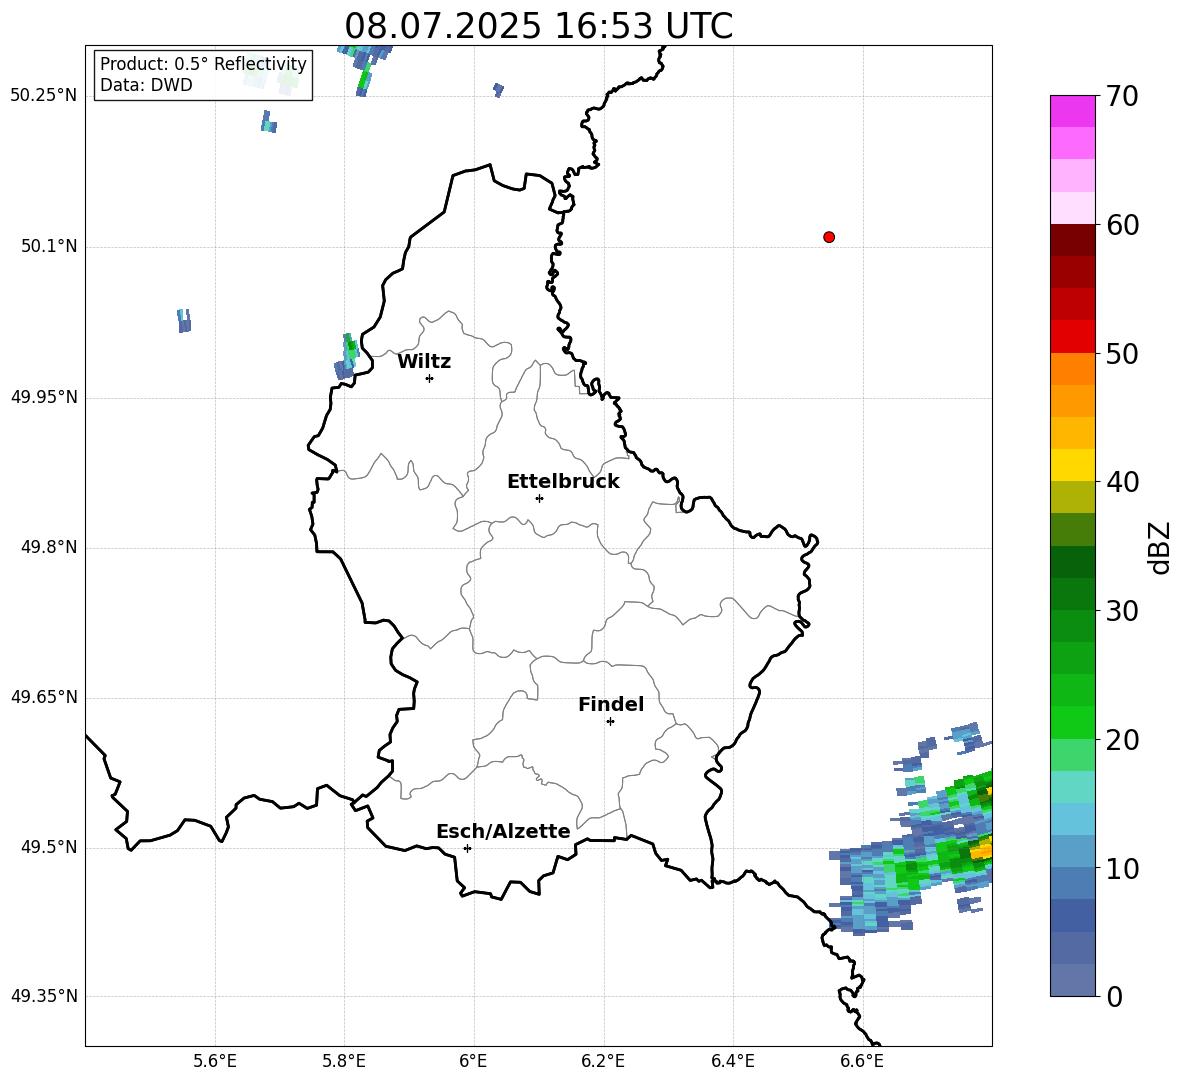Screen dimensions: 1184x1081
Task: Click the title '08.07.2025 16:53 UTC'
Action: tap(538, 26)
